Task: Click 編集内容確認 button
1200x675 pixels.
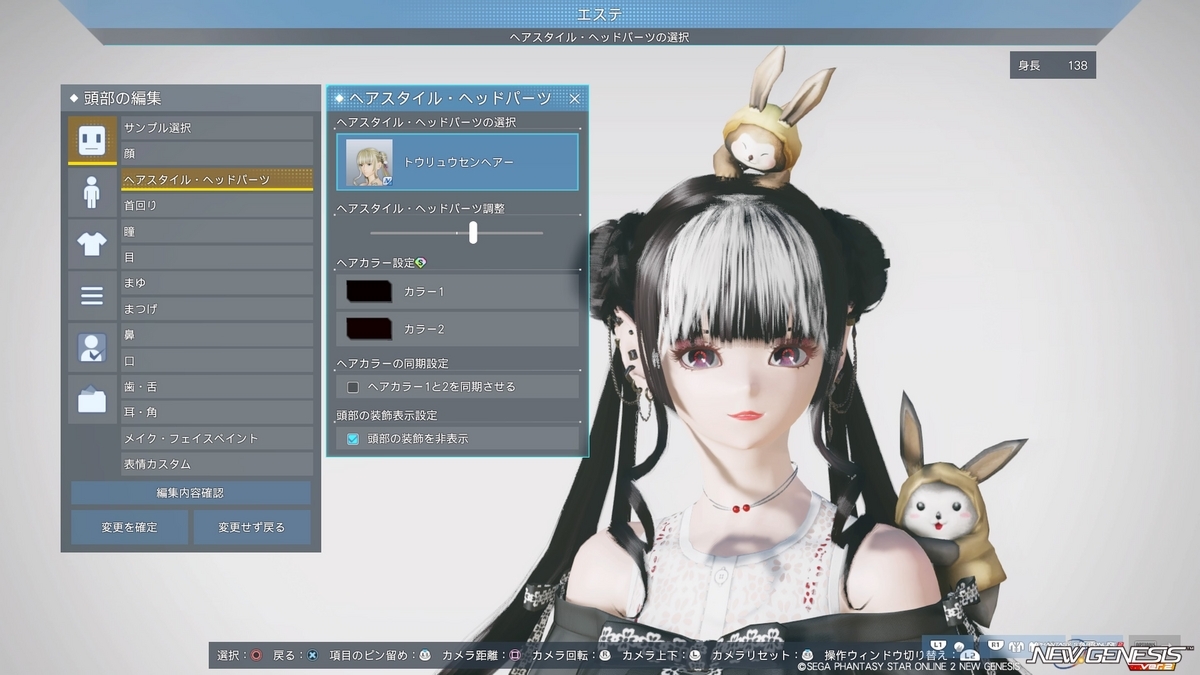Action: [191, 493]
